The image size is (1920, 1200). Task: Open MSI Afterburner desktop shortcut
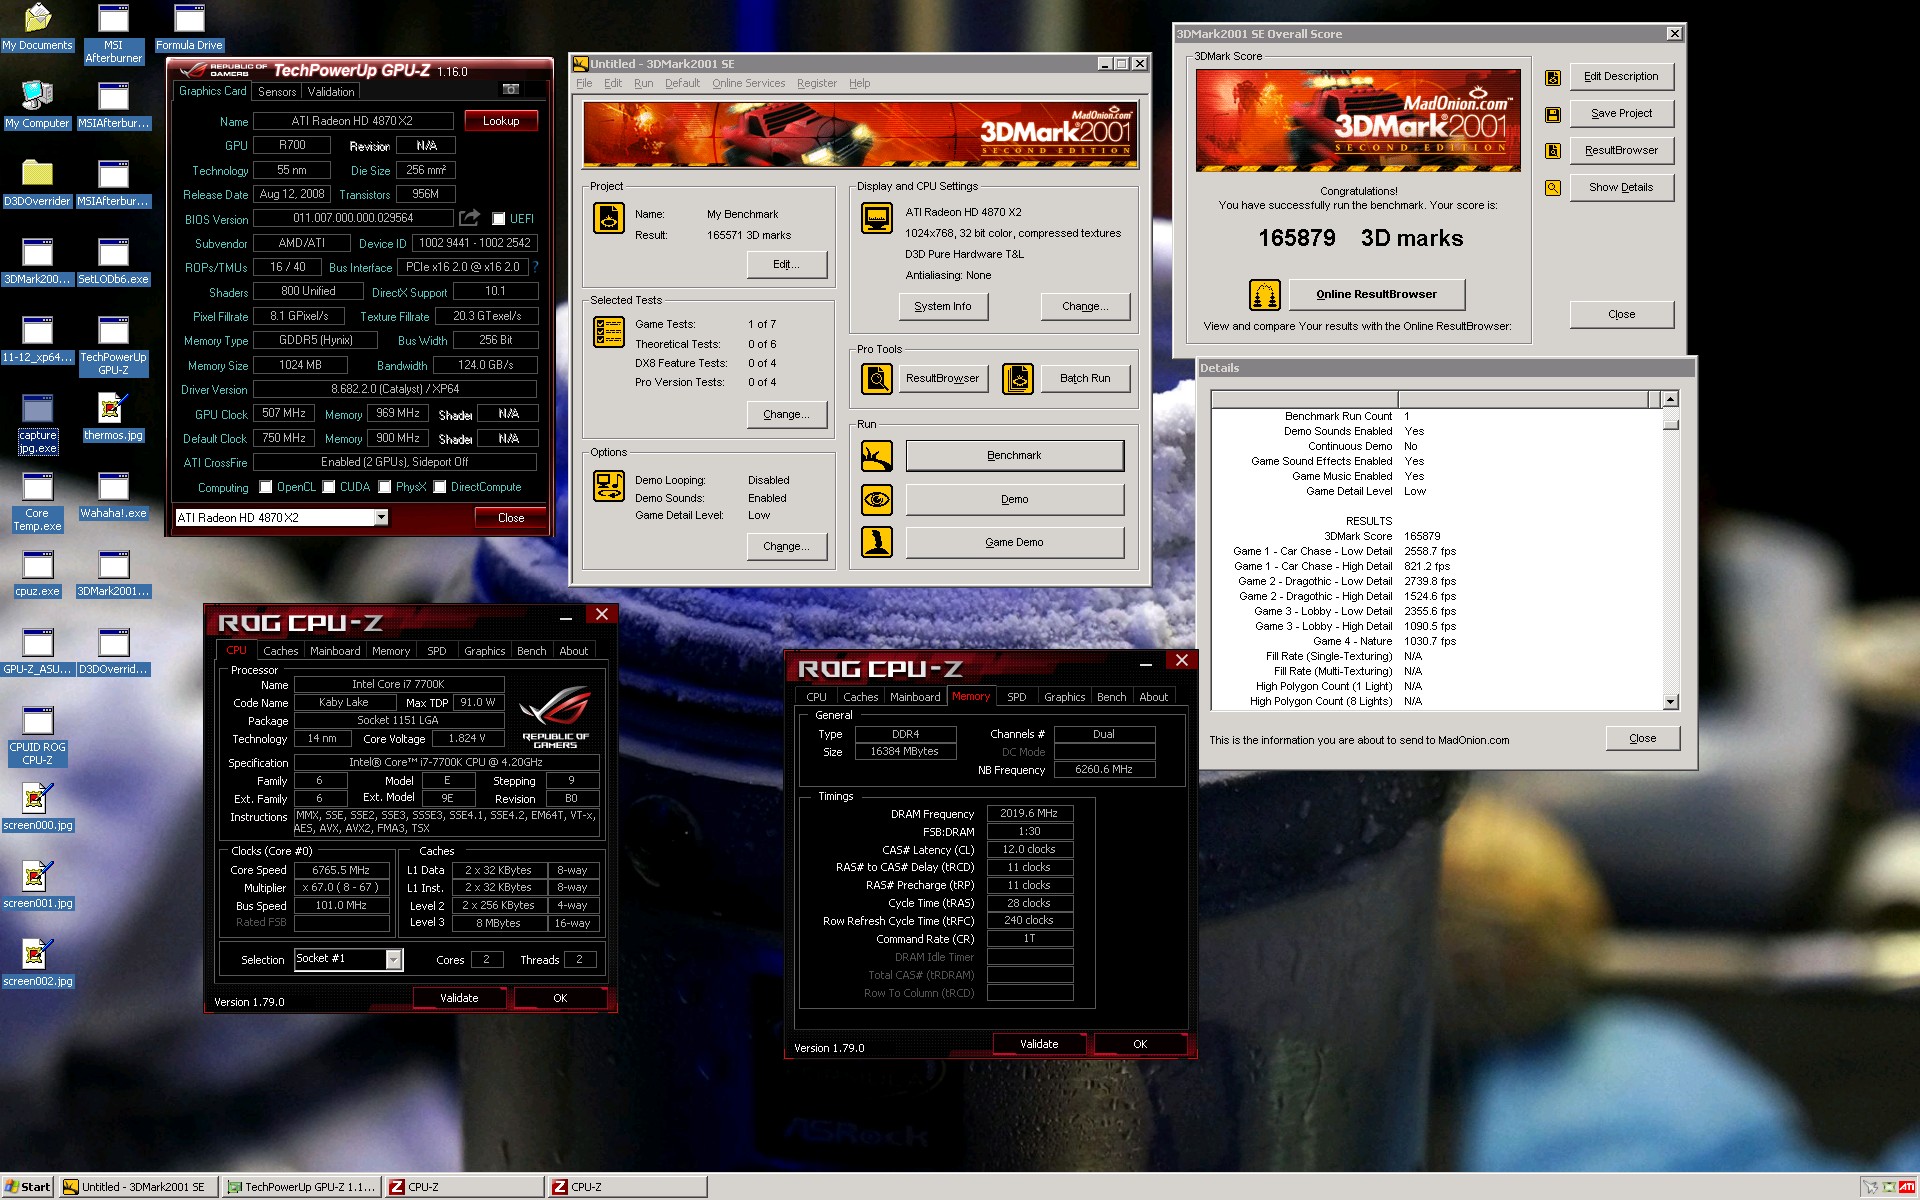[x=113, y=34]
